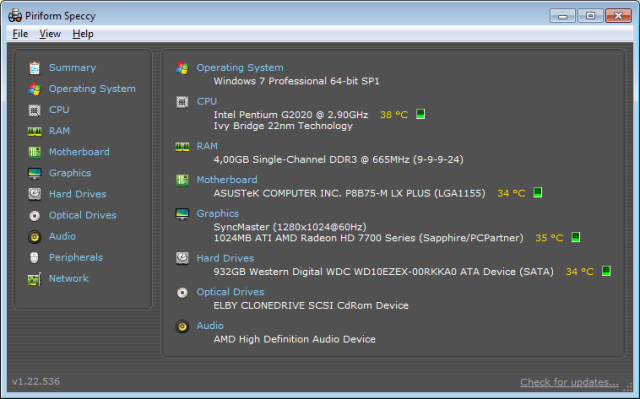
Task: Click the Audio speaker icon in main panel
Action: pos(182,326)
